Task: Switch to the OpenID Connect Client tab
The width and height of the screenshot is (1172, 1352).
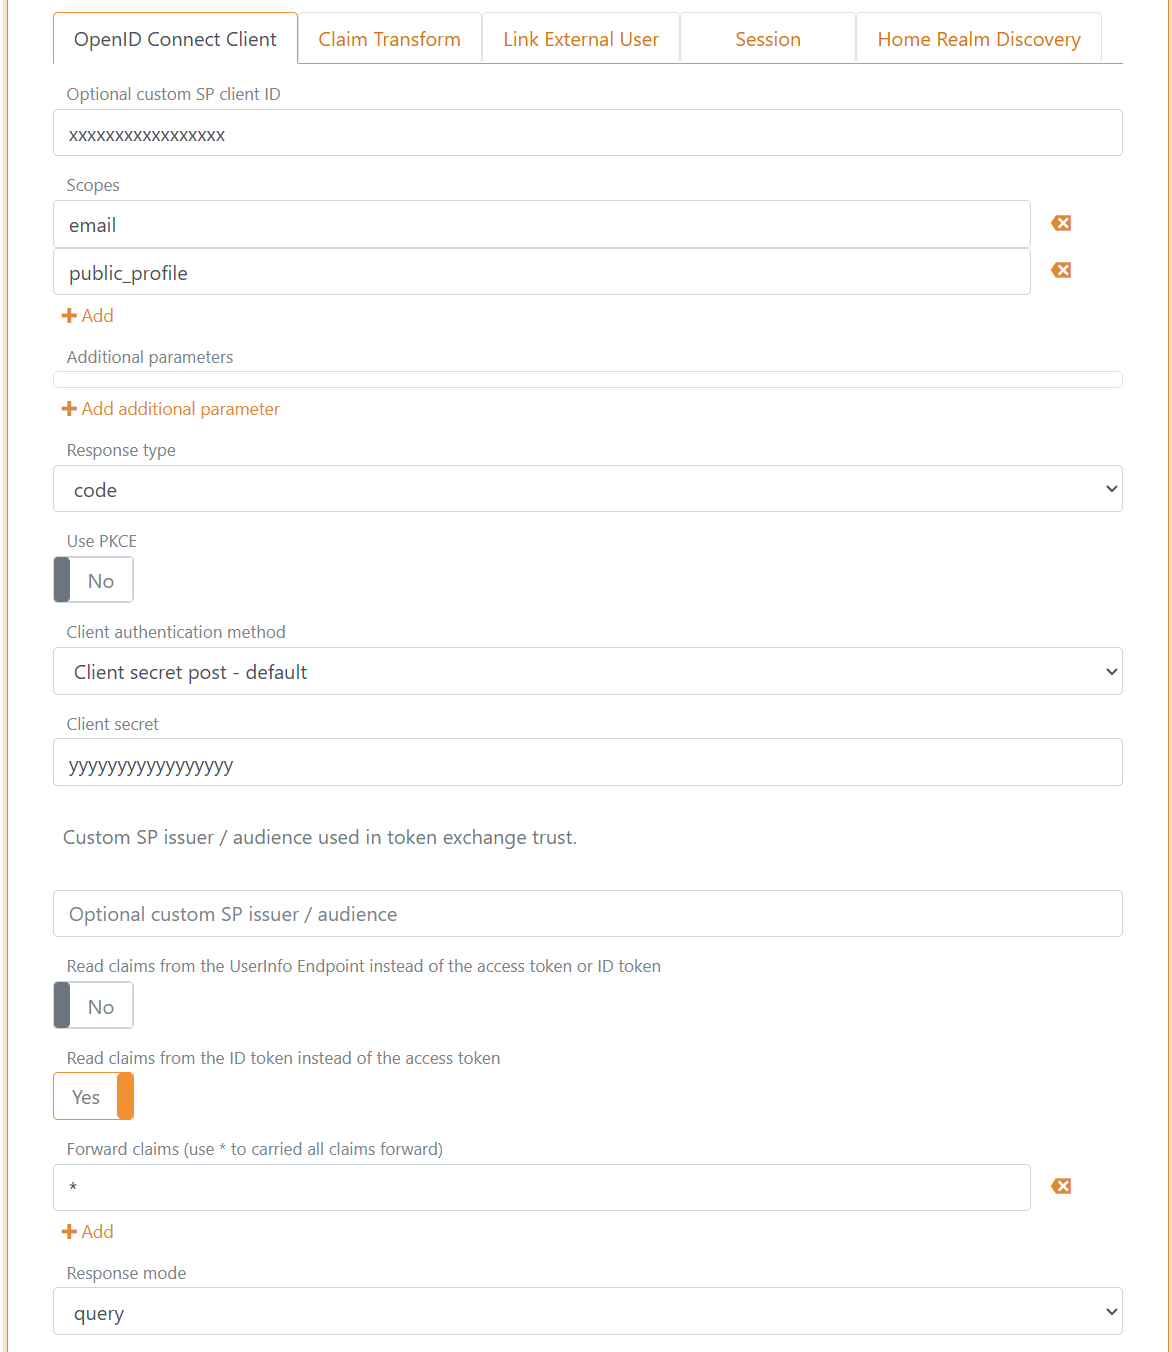Action: (x=175, y=39)
